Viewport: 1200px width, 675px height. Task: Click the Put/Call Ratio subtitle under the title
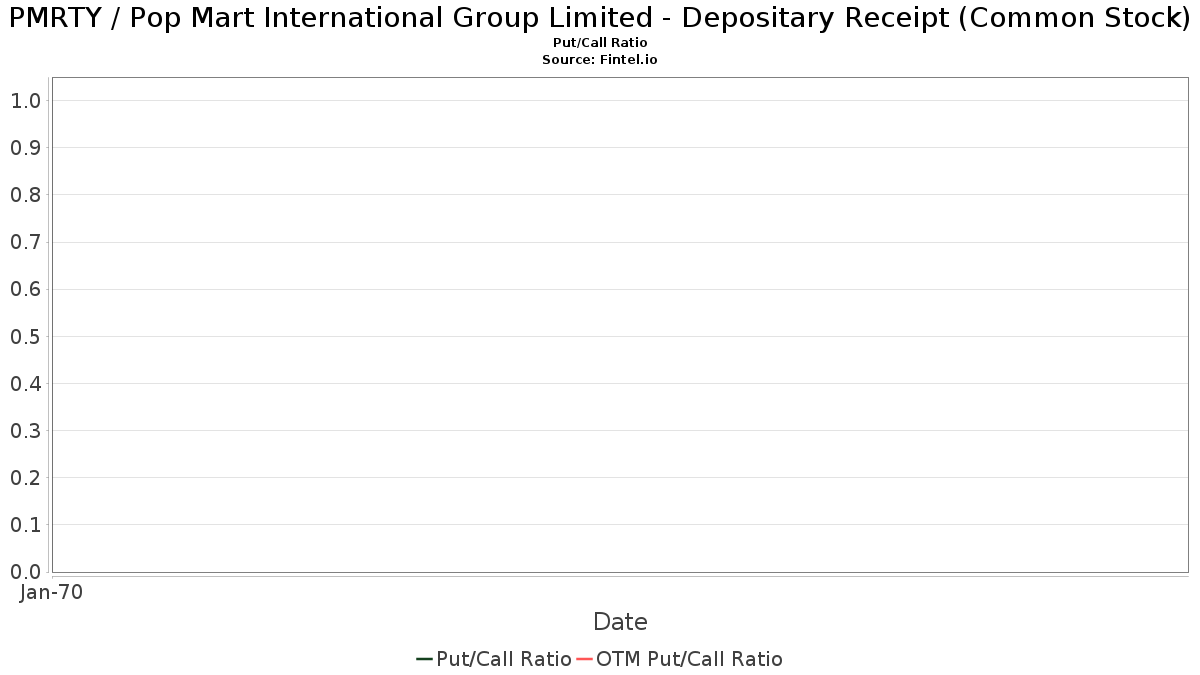(x=600, y=43)
